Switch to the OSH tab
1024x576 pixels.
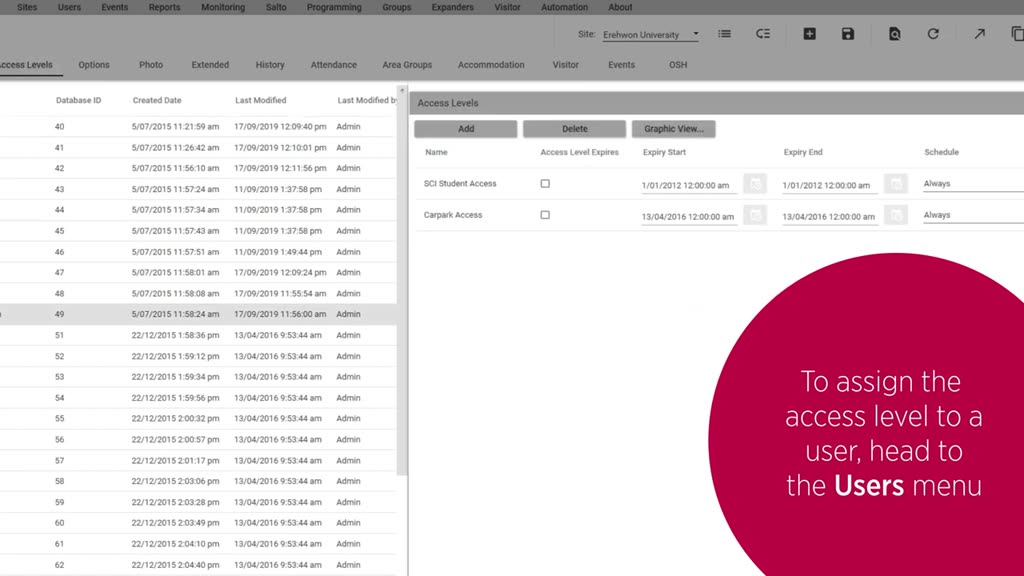coord(678,65)
